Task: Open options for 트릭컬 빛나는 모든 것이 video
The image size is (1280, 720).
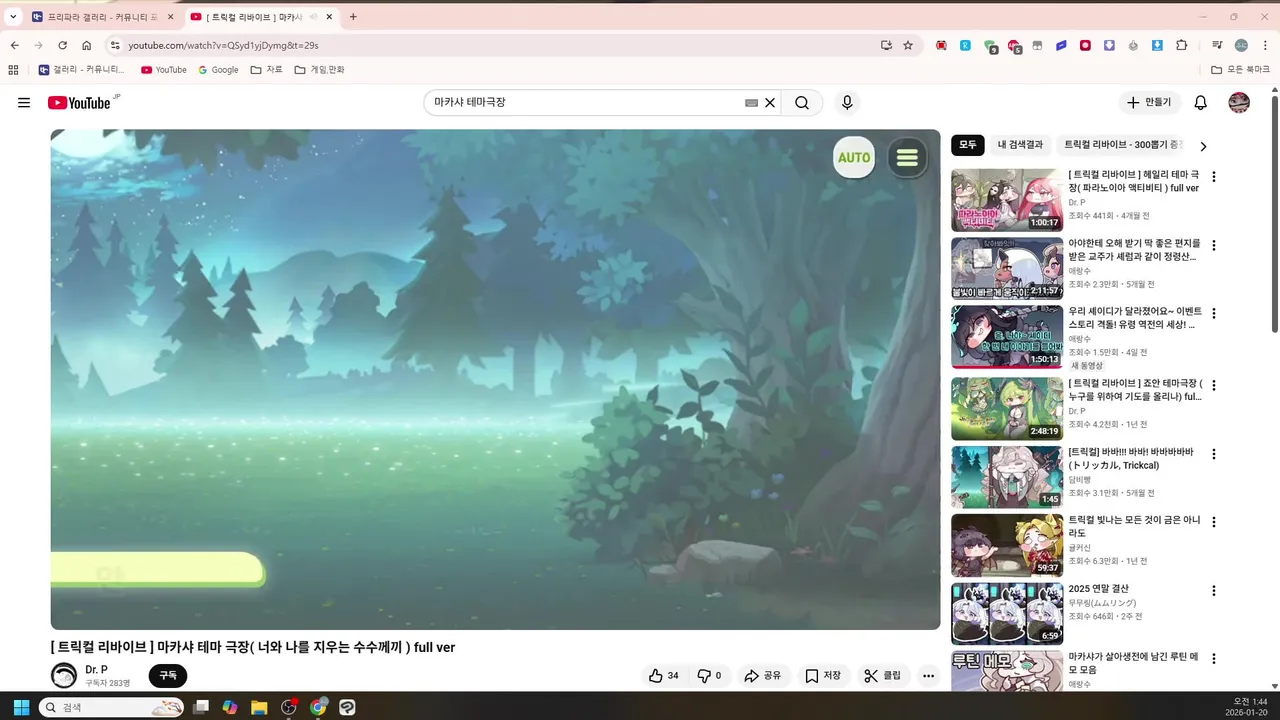Action: (1214, 522)
